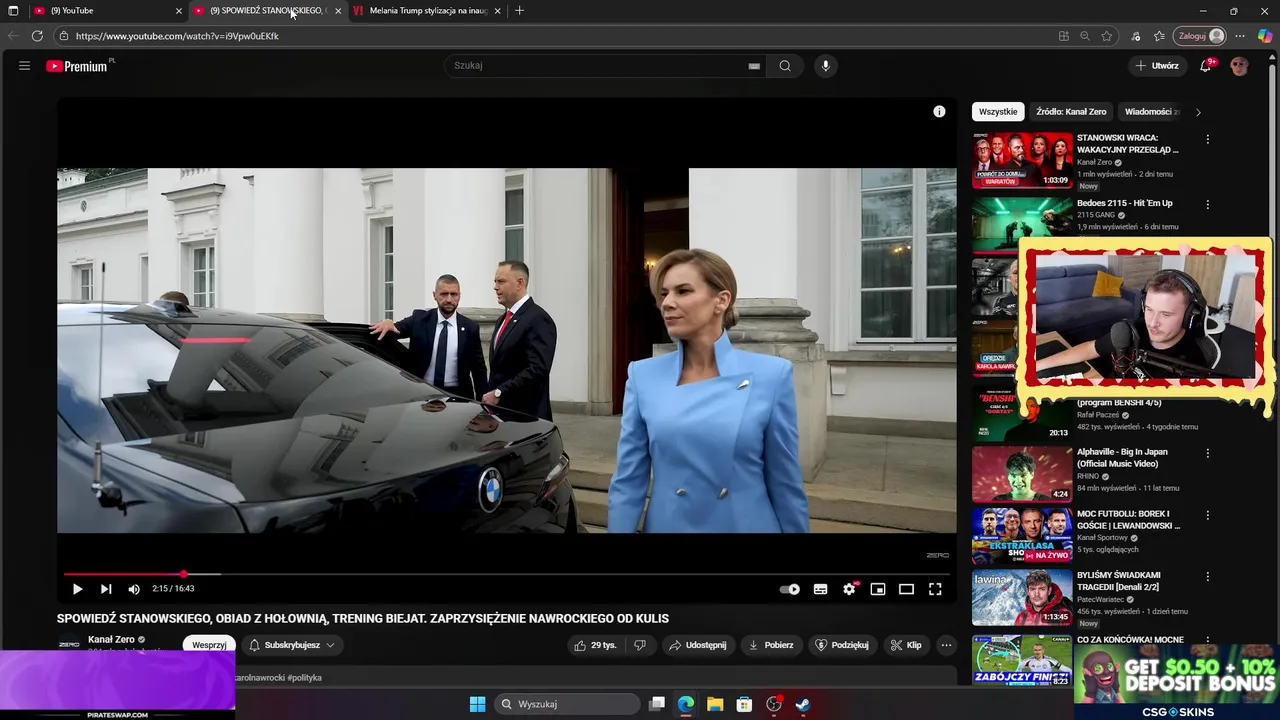The height and width of the screenshot is (720, 1280).
Task: Enter full screen mode
Action: (x=935, y=589)
